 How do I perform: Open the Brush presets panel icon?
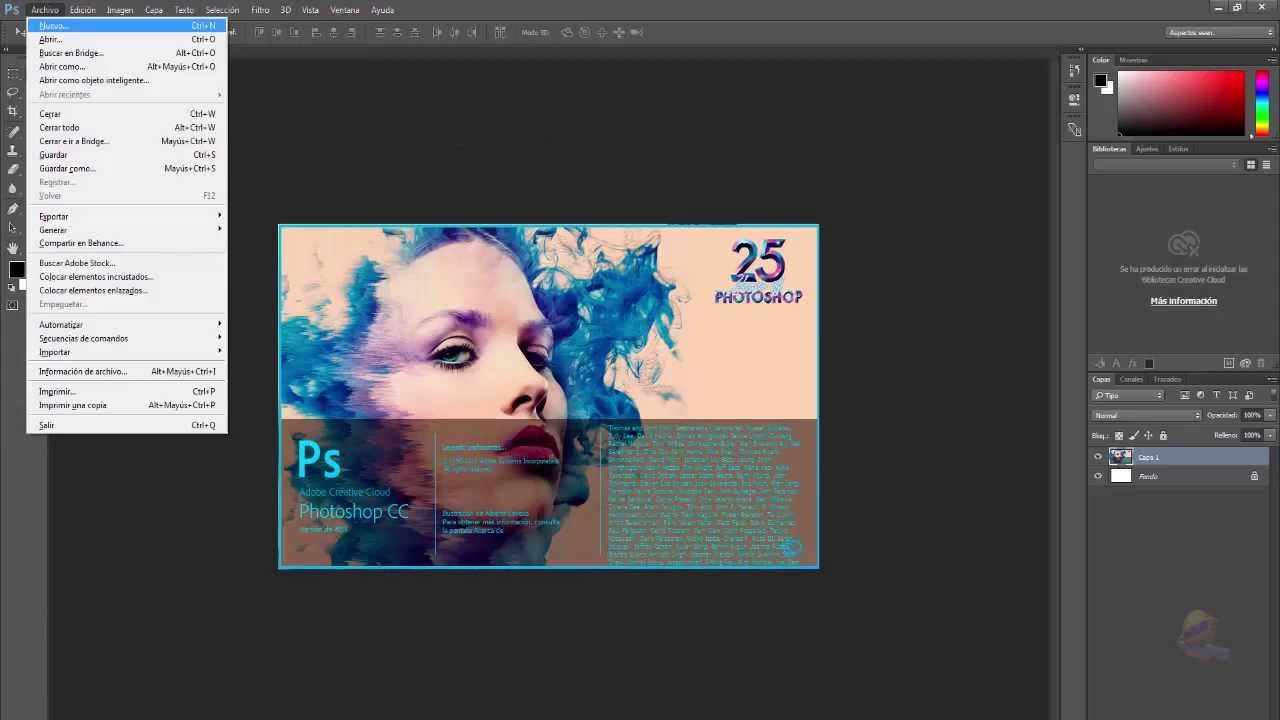pyautogui.click(x=1075, y=130)
